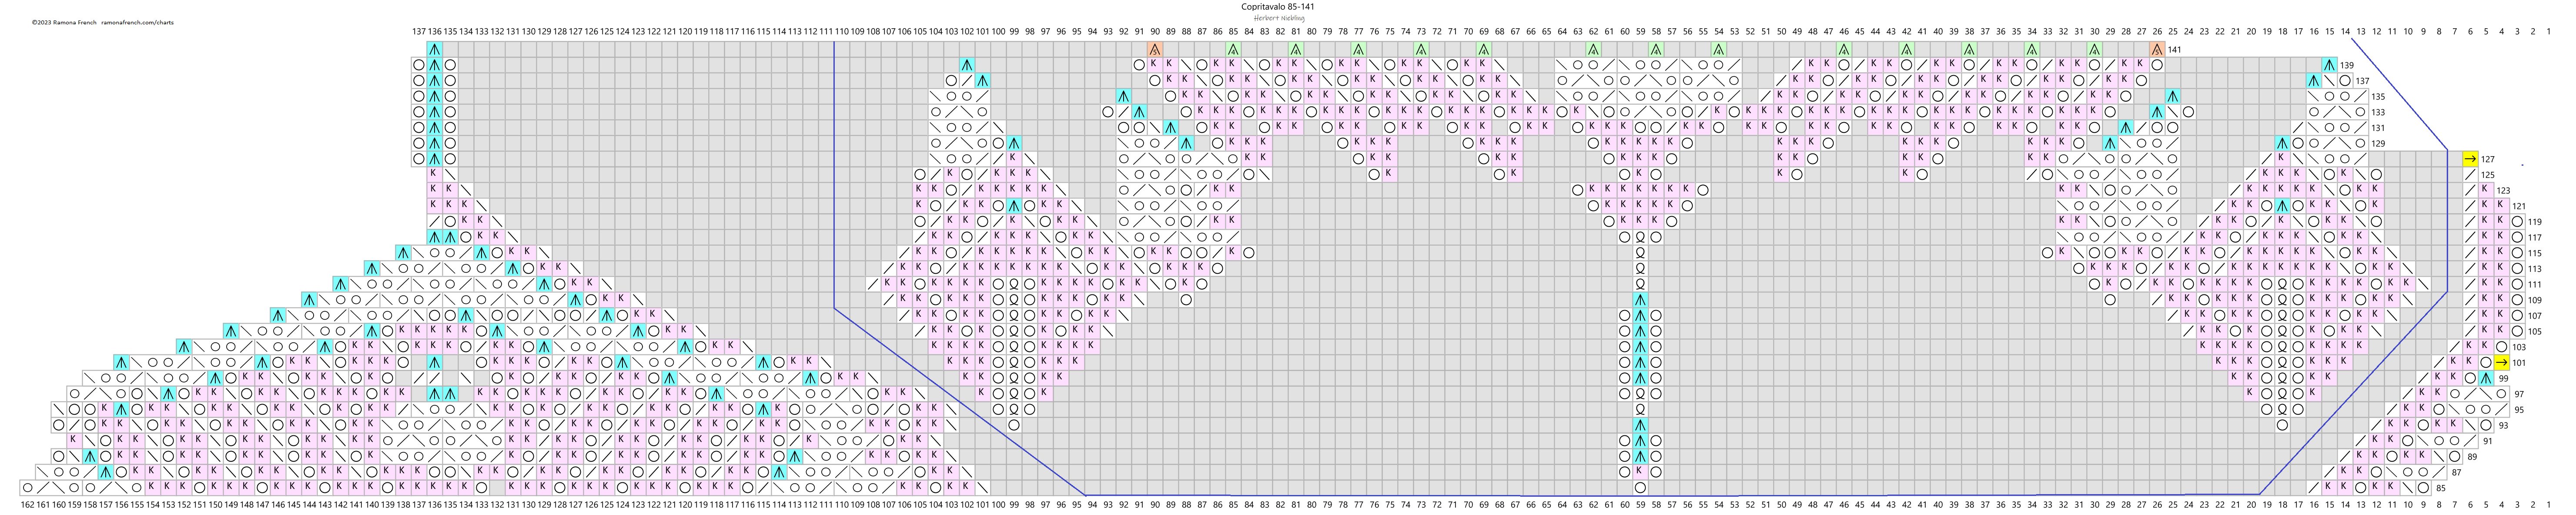This screenshot has width=2576, height=515.
Task: Select the orange decrease symbol above column 90
Action: coord(1155,49)
